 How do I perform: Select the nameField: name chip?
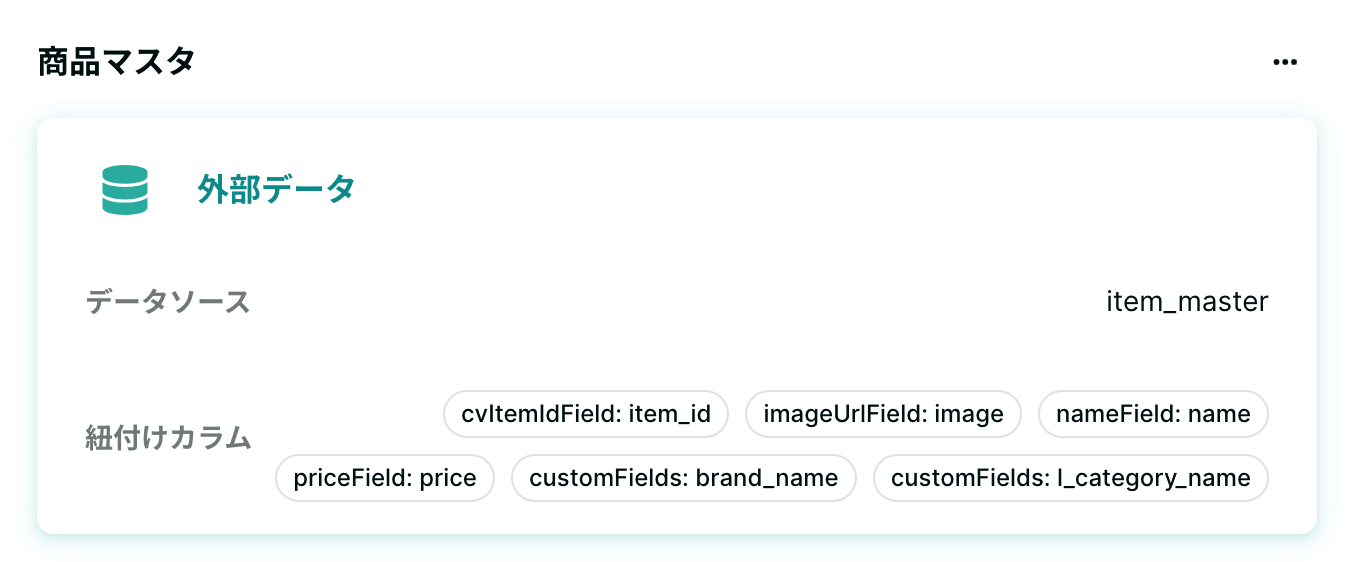(x=1153, y=414)
